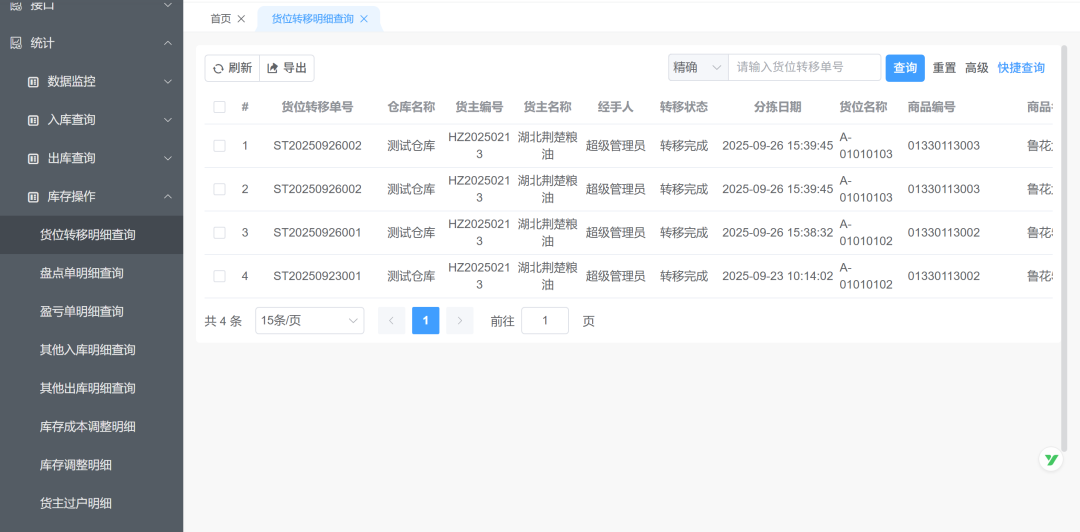Collapse the 库存操作 menu section

point(167,197)
